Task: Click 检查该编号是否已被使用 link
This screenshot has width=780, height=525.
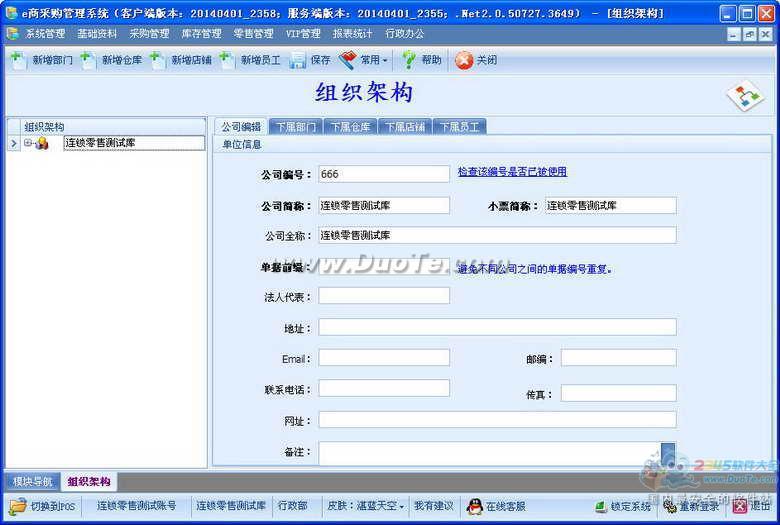Action: coord(512,172)
